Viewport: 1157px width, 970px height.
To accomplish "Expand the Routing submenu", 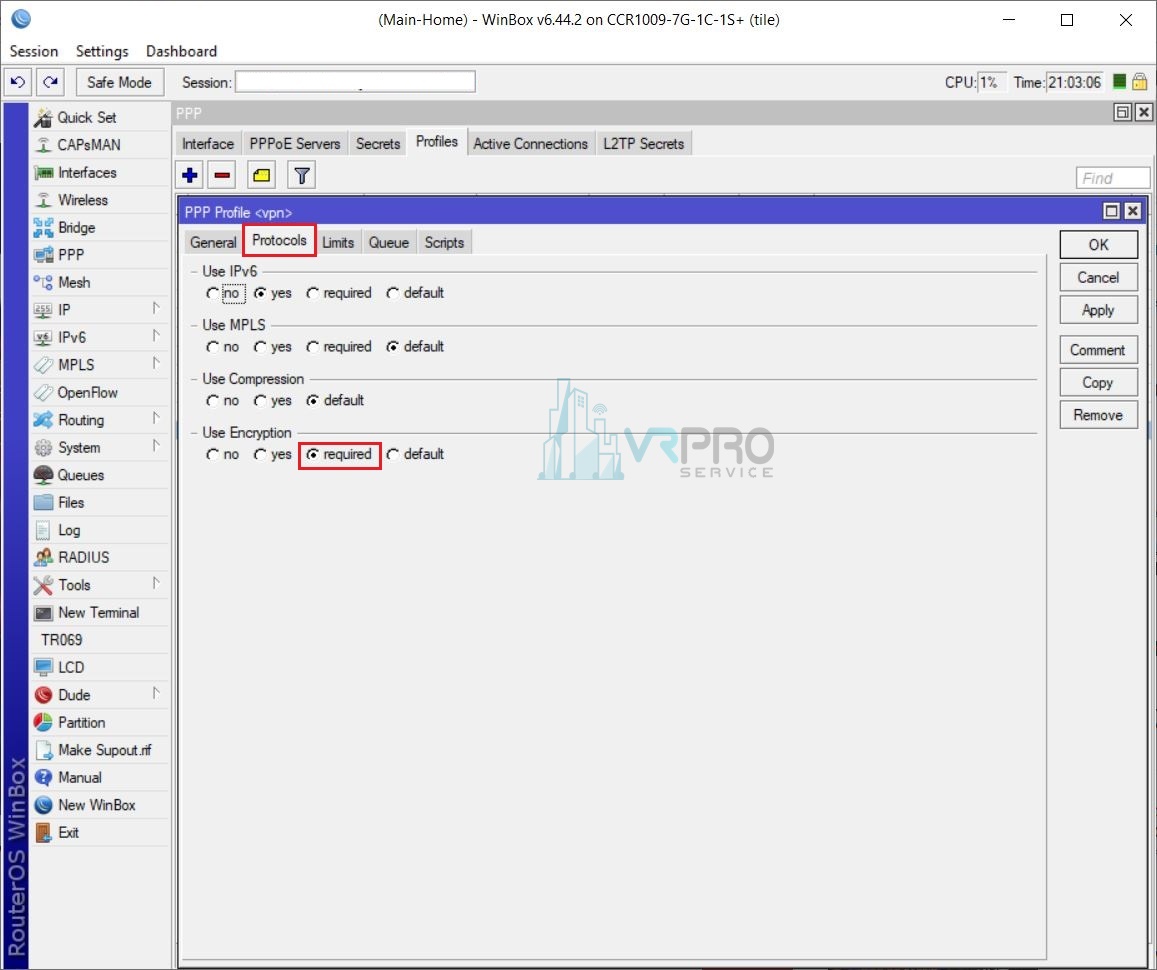I will pyautogui.click(x=156, y=418).
